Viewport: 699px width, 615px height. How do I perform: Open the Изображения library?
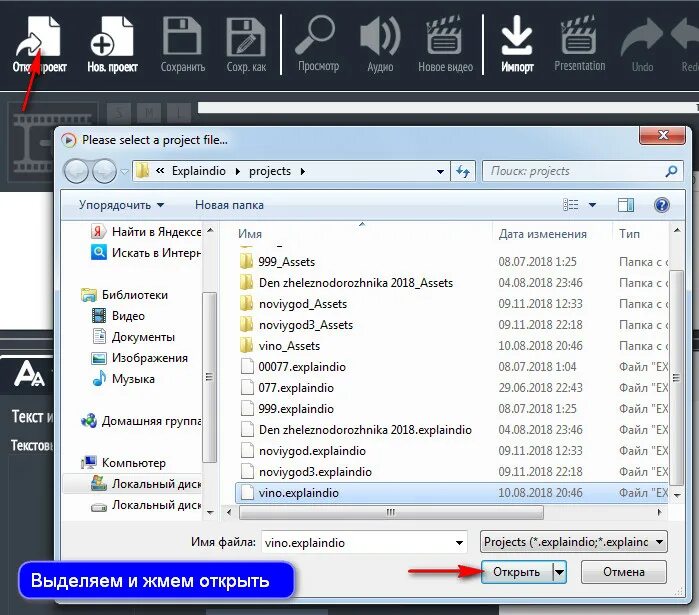click(140, 357)
